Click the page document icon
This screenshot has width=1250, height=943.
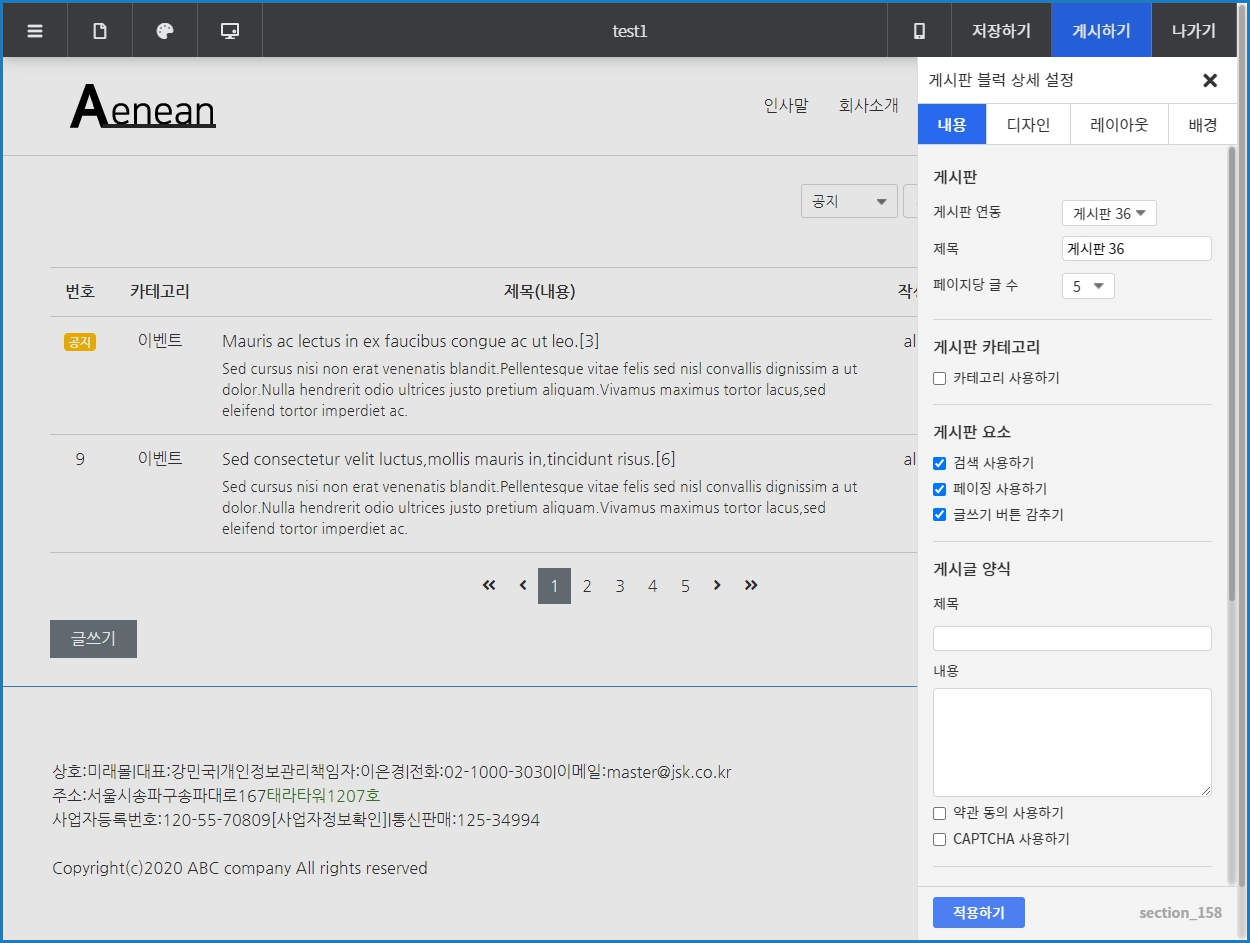(x=100, y=31)
